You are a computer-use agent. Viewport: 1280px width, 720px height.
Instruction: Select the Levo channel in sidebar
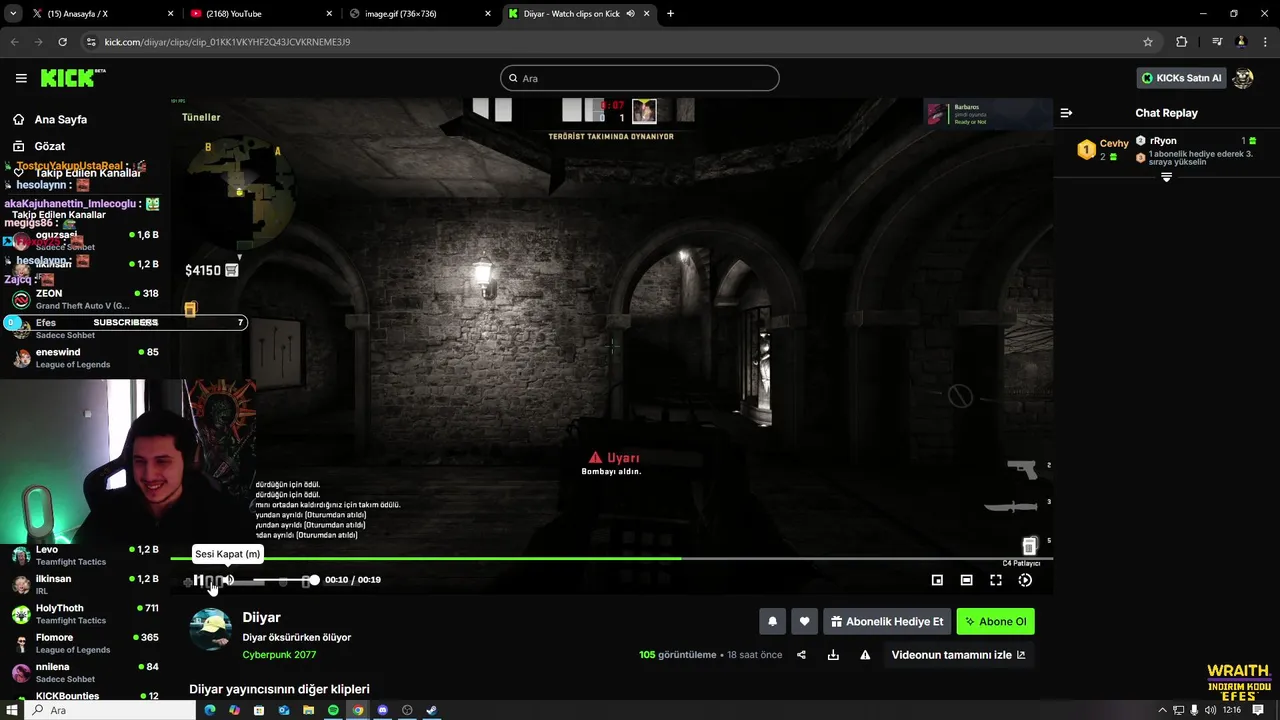[x=85, y=555]
